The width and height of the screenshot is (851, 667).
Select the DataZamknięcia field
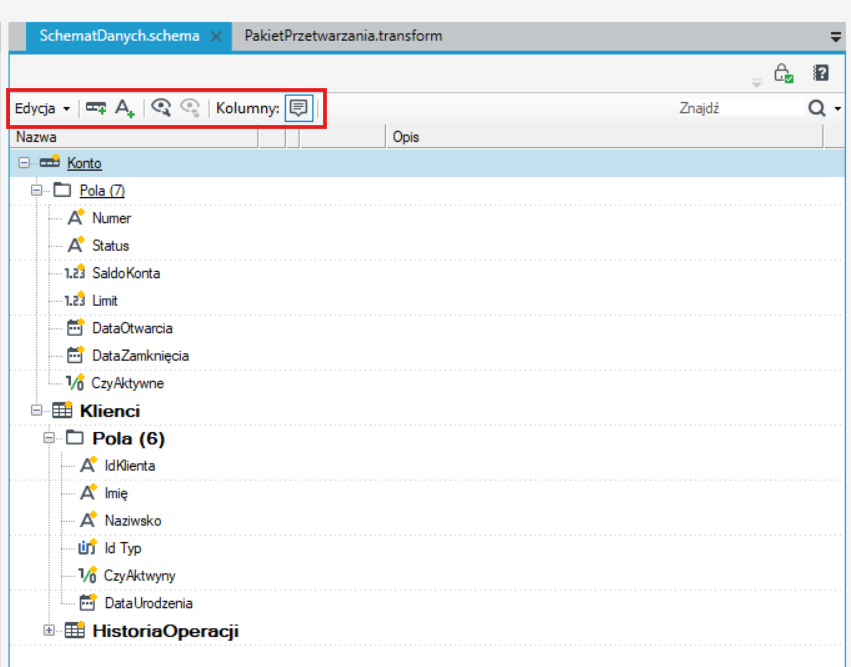click(140, 355)
